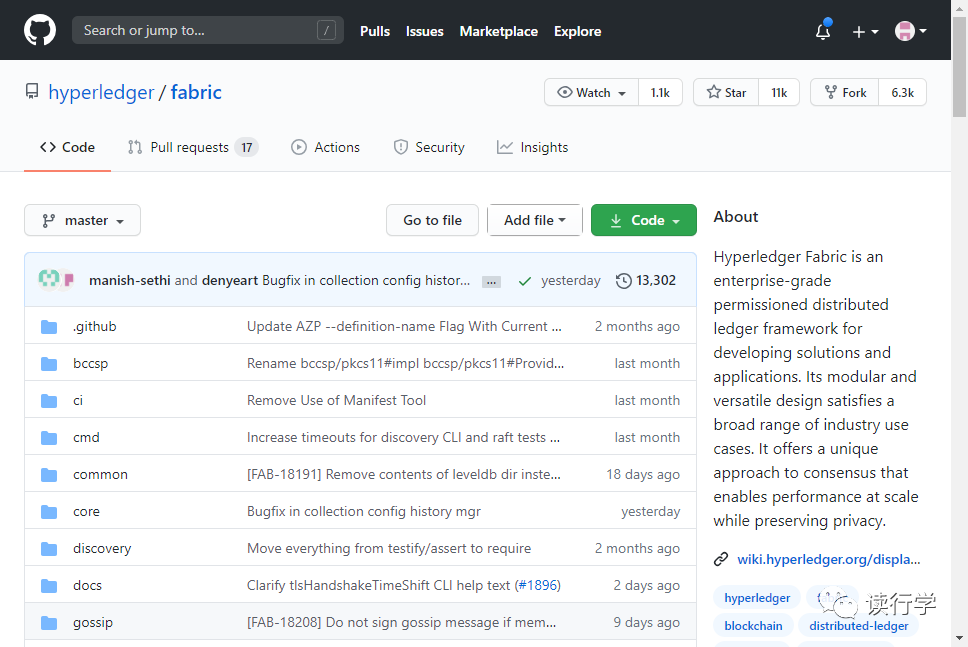This screenshot has width=968, height=647.
Task: Click the hyperledger topic tag
Action: coord(757,598)
